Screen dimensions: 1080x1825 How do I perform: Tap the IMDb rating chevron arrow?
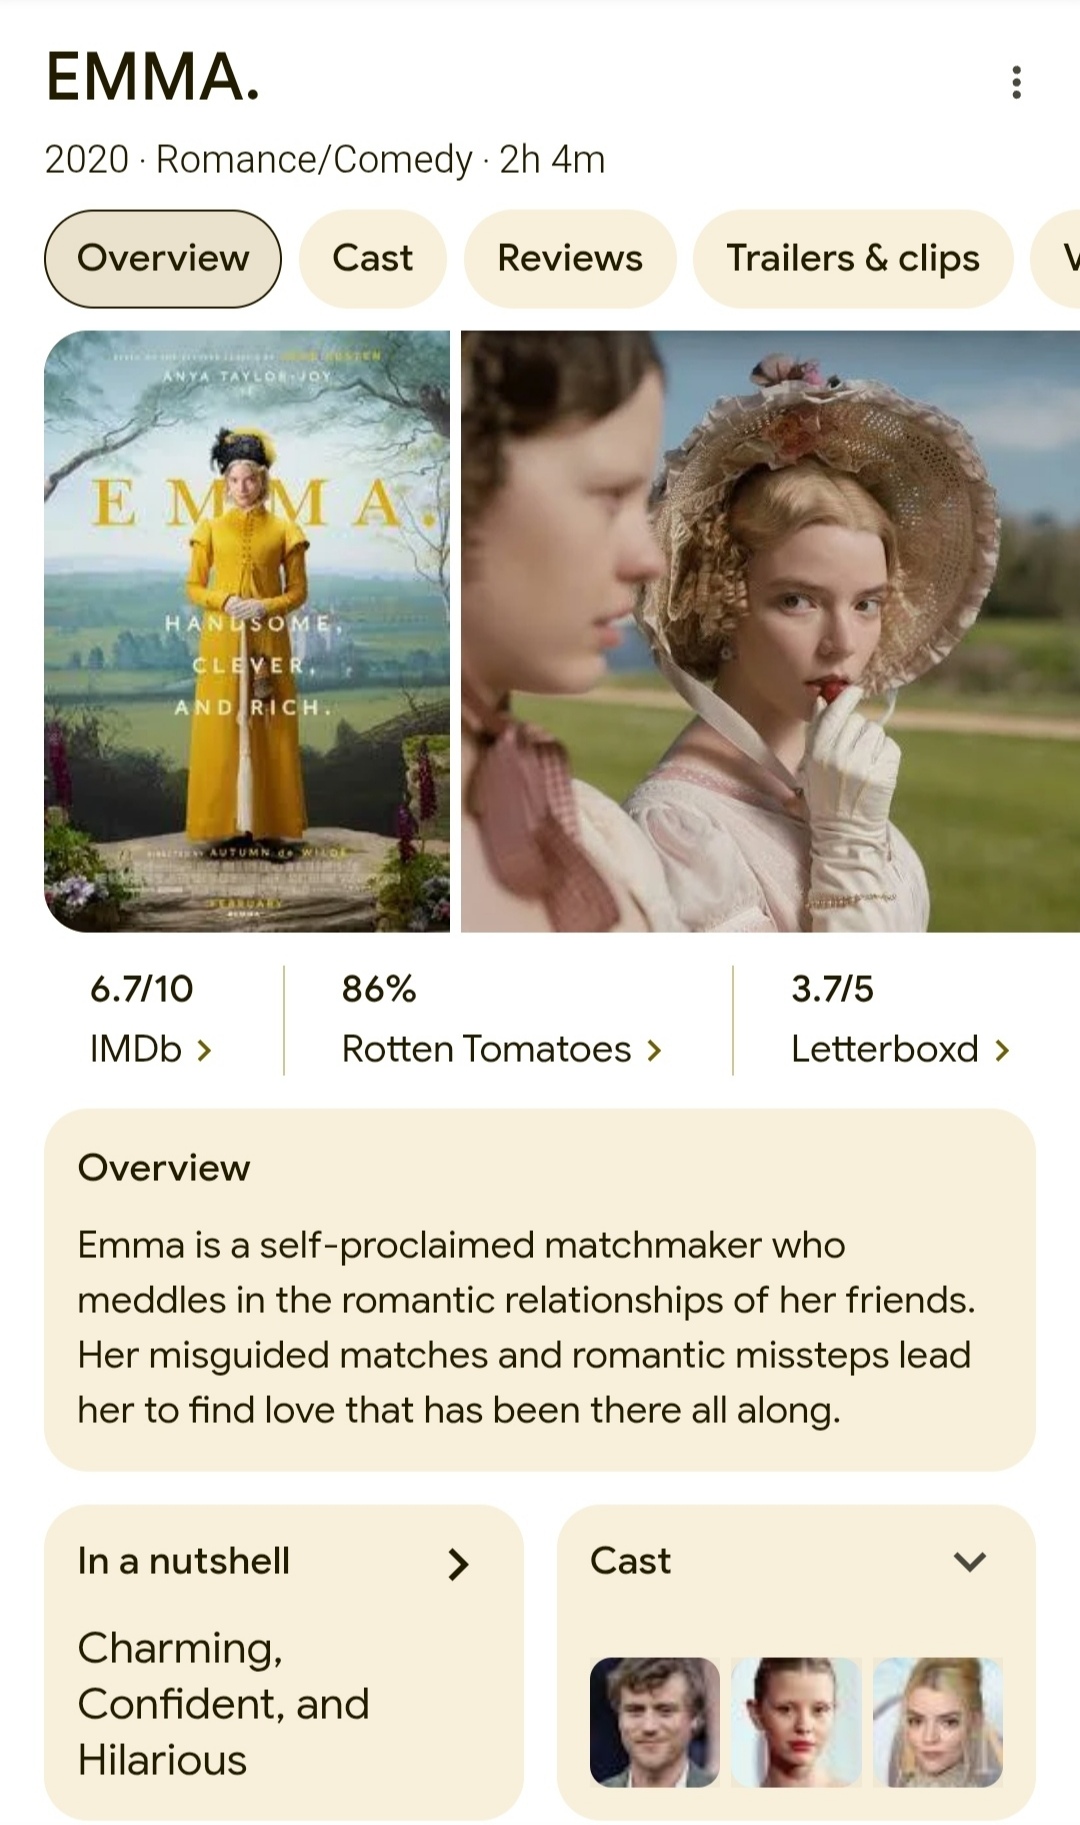(x=204, y=1050)
